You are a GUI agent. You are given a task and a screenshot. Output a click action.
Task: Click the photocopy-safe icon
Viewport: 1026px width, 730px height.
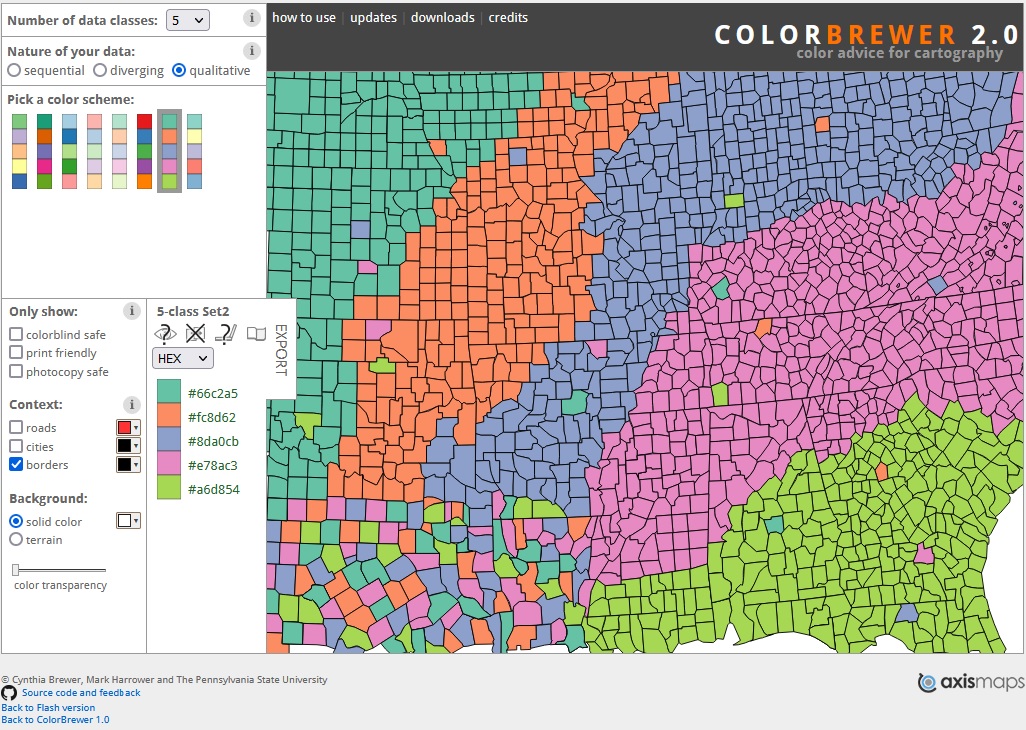[x=225, y=334]
